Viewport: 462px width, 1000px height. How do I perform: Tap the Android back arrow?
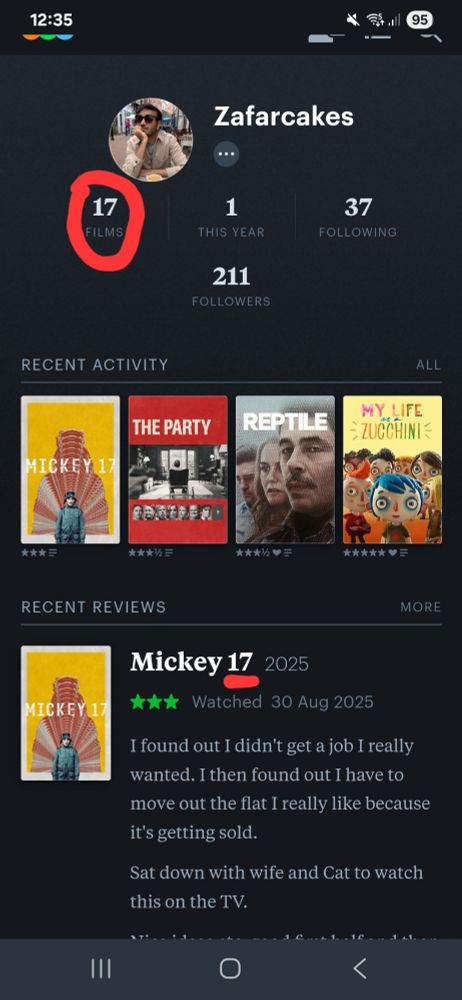point(360,969)
